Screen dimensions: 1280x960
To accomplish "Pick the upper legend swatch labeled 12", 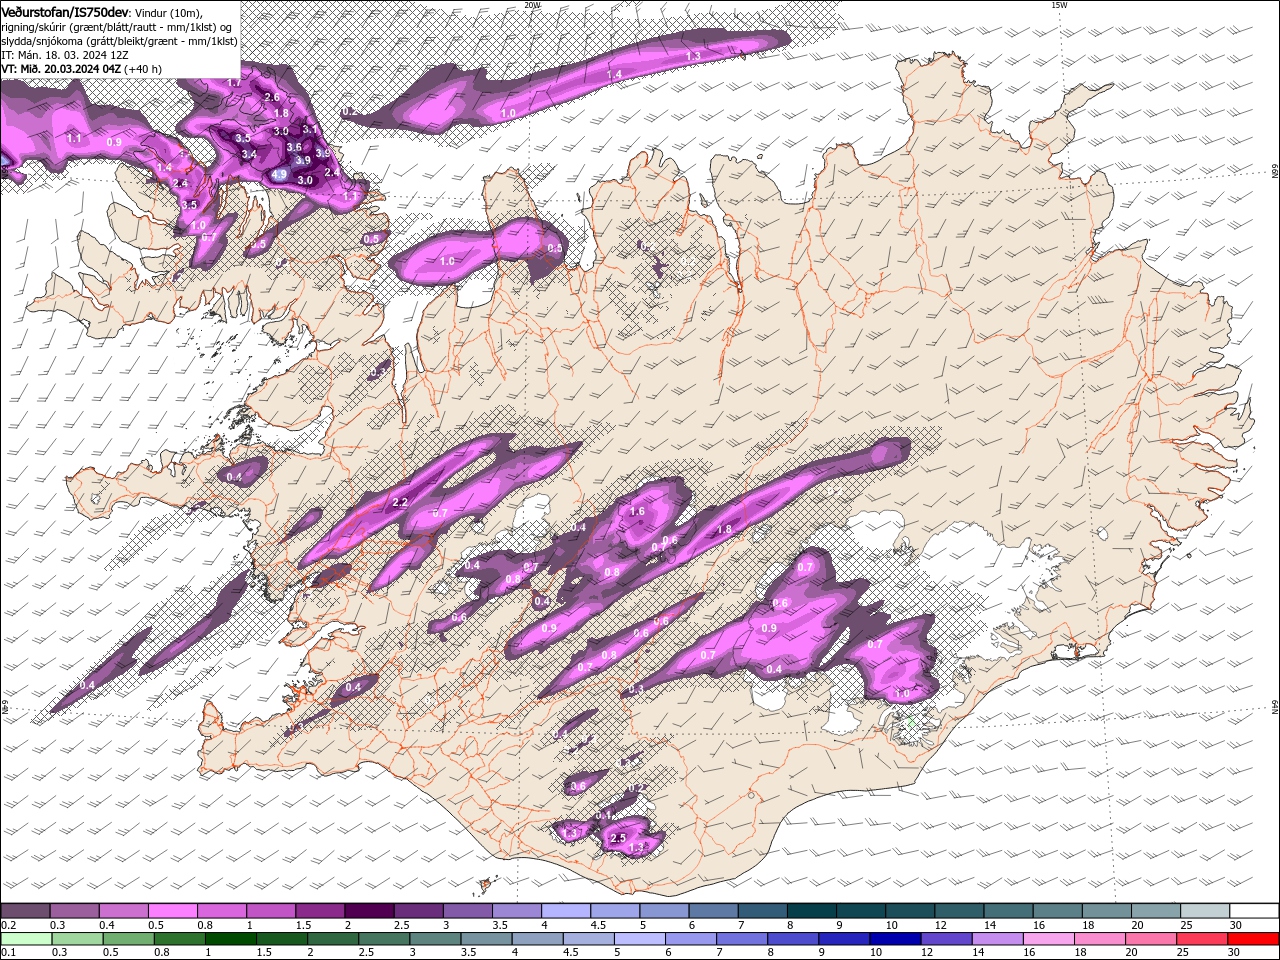I will coord(960,911).
